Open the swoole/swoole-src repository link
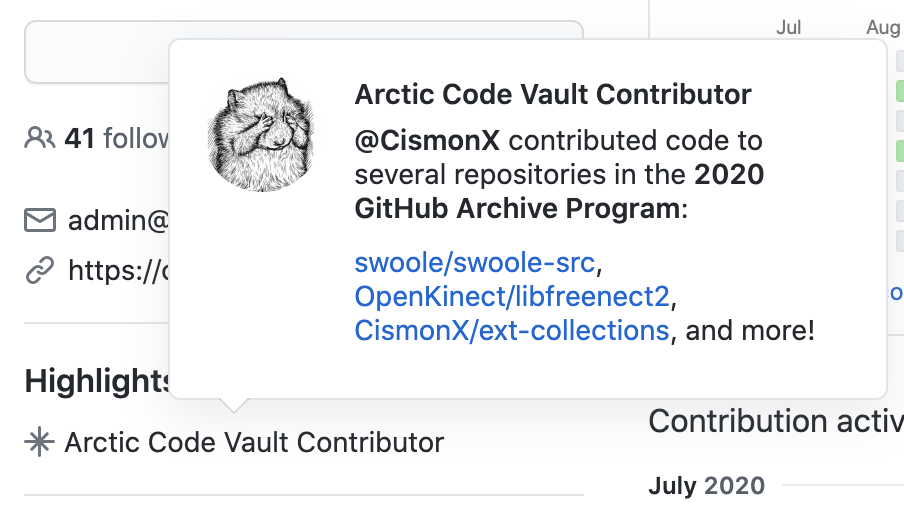 [x=475, y=264]
